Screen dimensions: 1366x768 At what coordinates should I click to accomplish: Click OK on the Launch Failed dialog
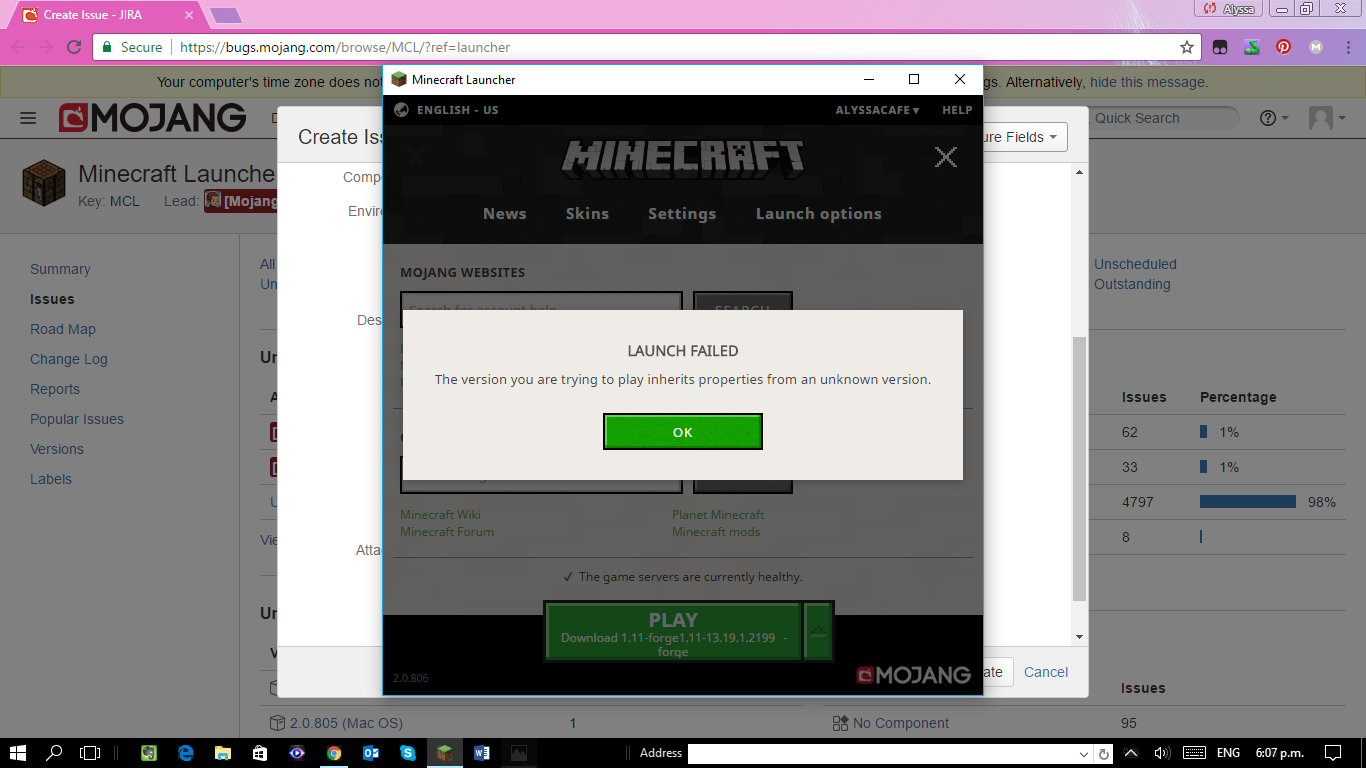(x=683, y=432)
